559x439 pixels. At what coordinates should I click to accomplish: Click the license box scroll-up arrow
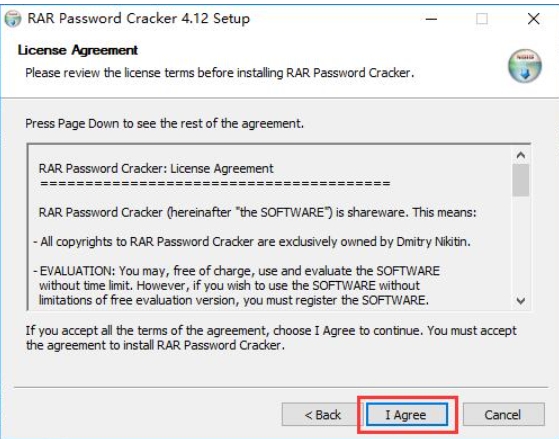coord(521,155)
